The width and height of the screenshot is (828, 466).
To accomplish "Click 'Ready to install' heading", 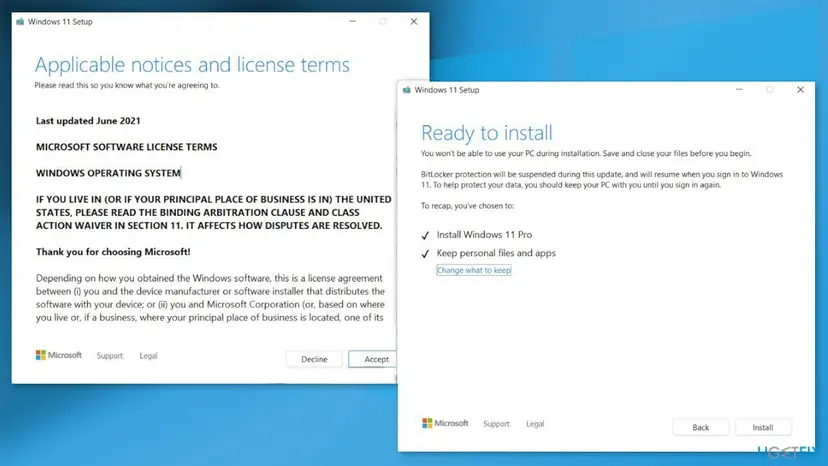I will [486, 132].
